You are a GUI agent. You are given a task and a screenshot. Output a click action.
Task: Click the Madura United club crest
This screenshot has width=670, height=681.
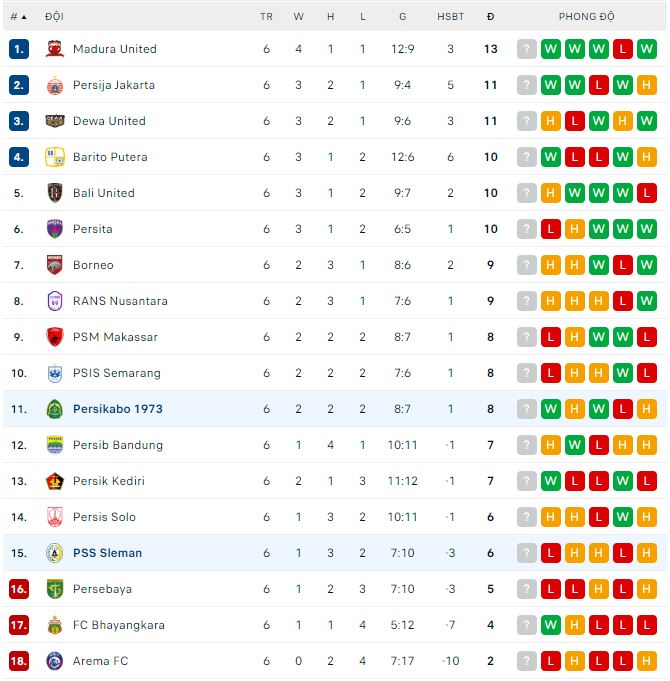point(55,49)
